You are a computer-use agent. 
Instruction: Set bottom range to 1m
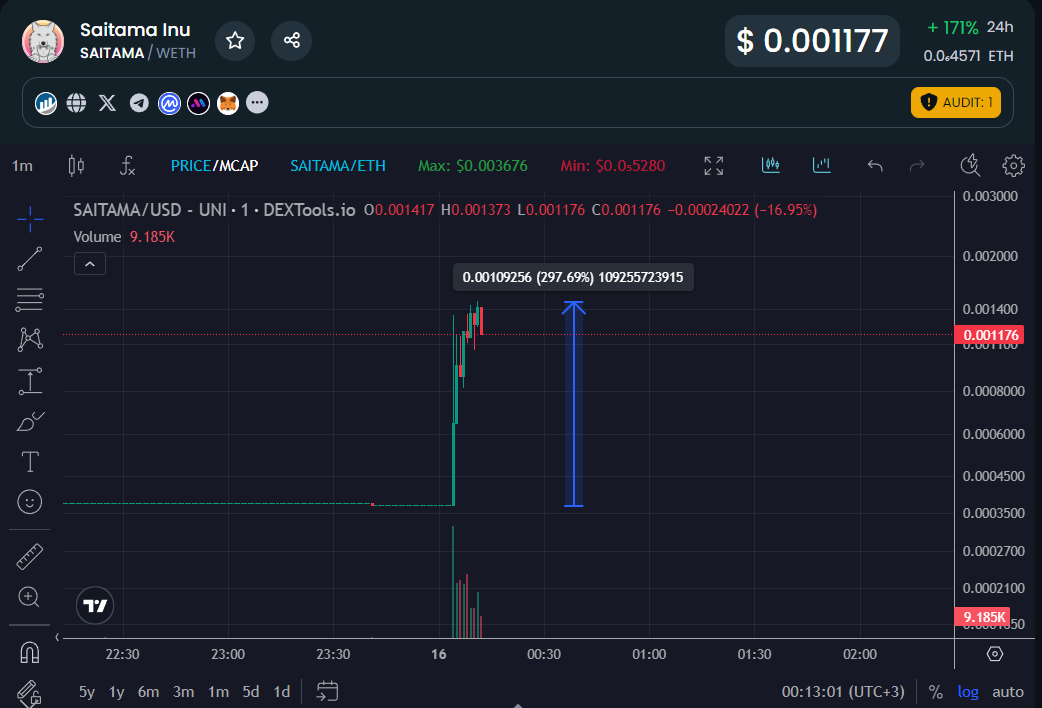pos(218,692)
